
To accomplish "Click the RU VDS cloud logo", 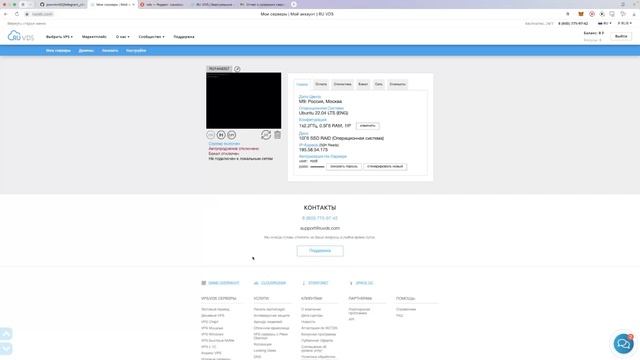I will point(20,36).
